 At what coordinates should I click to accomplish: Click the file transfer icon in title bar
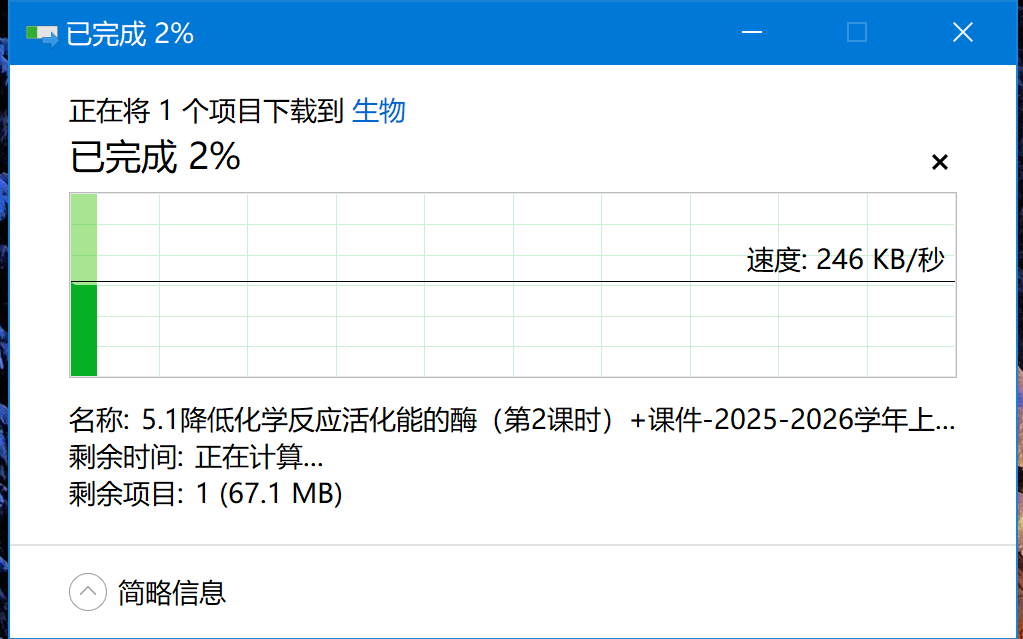coord(42,35)
